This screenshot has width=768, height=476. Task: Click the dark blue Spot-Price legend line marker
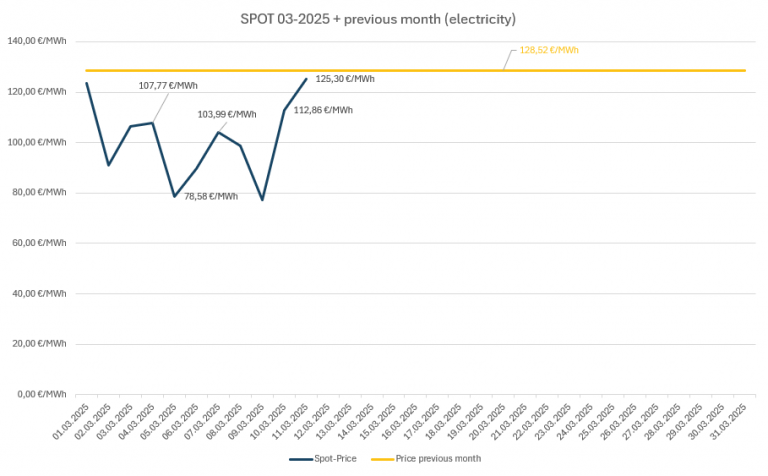pos(302,458)
